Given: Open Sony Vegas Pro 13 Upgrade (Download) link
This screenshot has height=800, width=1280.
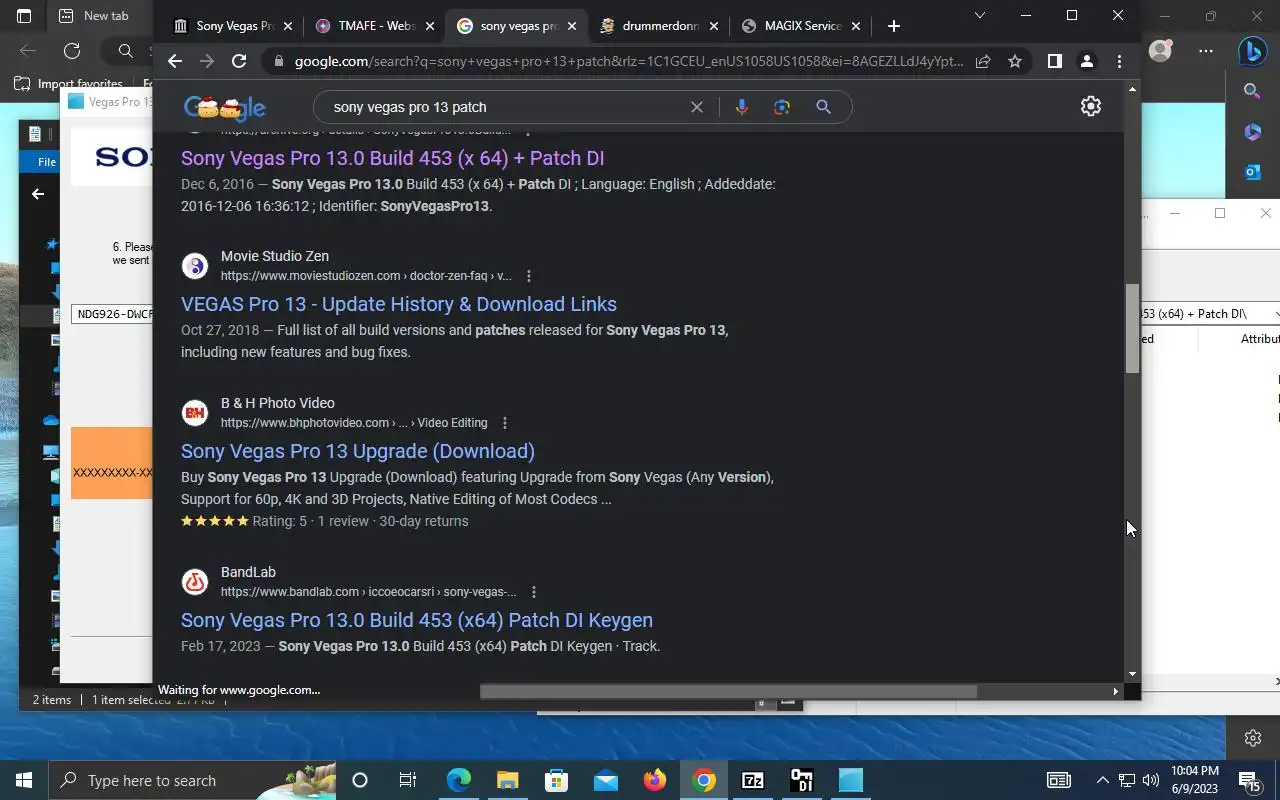Looking at the screenshot, I should click(x=358, y=451).
